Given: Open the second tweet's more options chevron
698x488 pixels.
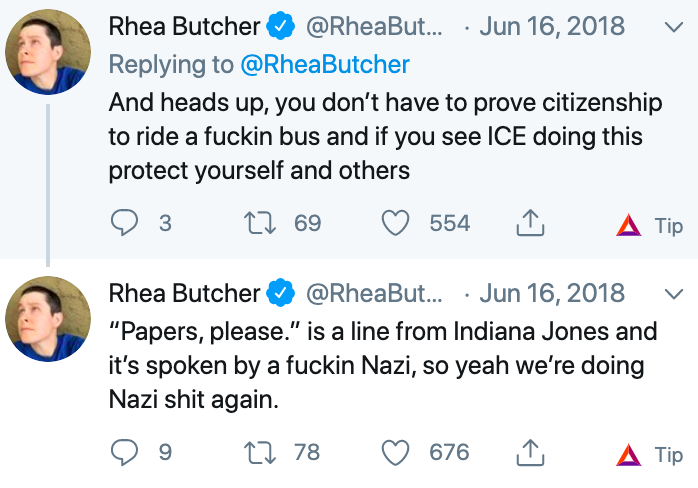Looking at the screenshot, I should tap(672, 294).
